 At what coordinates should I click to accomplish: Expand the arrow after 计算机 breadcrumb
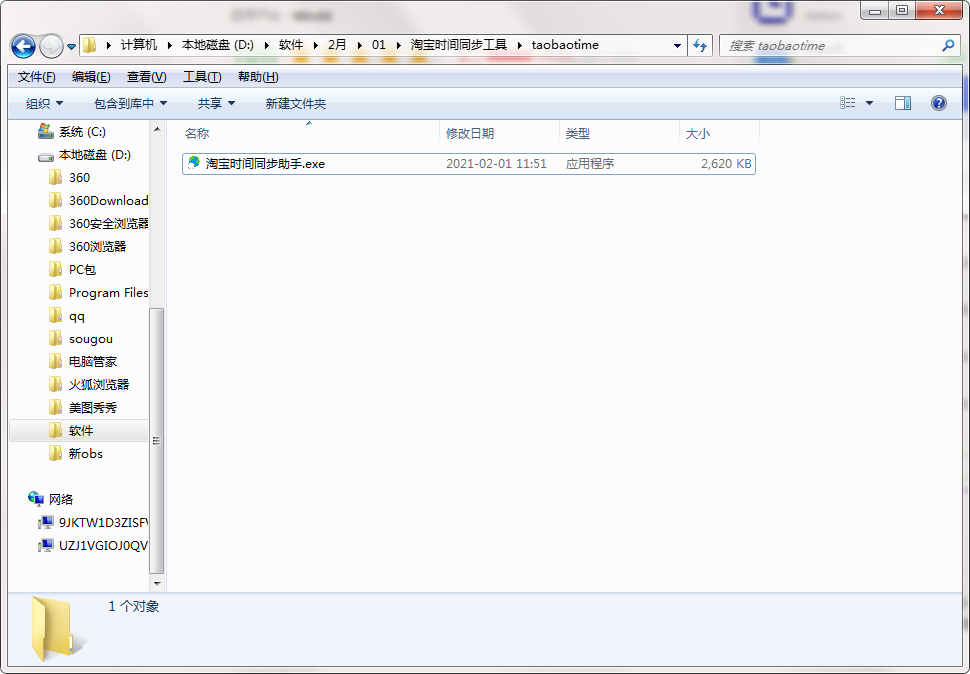tap(170, 45)
